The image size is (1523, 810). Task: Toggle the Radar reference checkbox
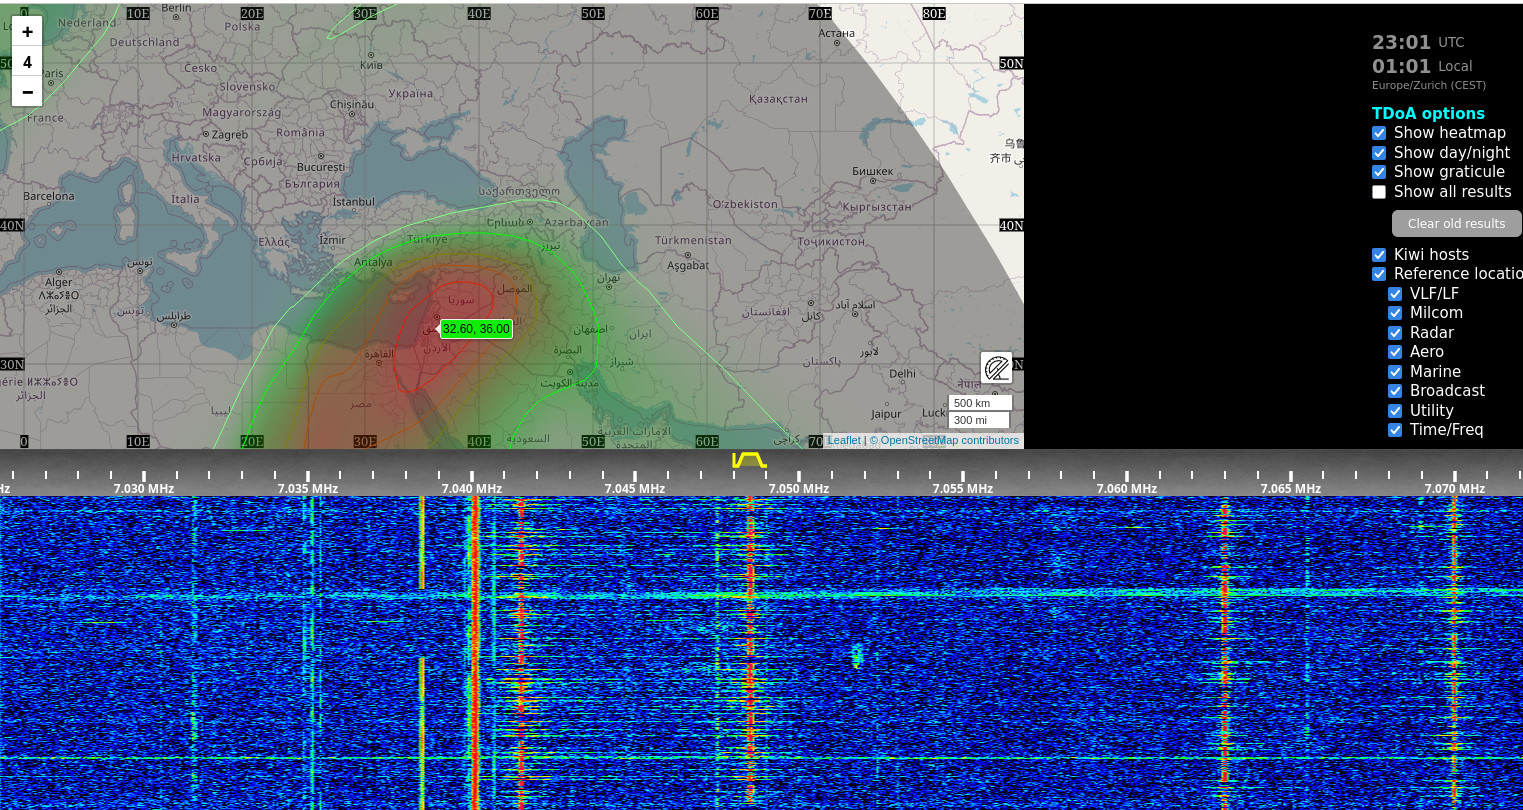point(1395,333)
